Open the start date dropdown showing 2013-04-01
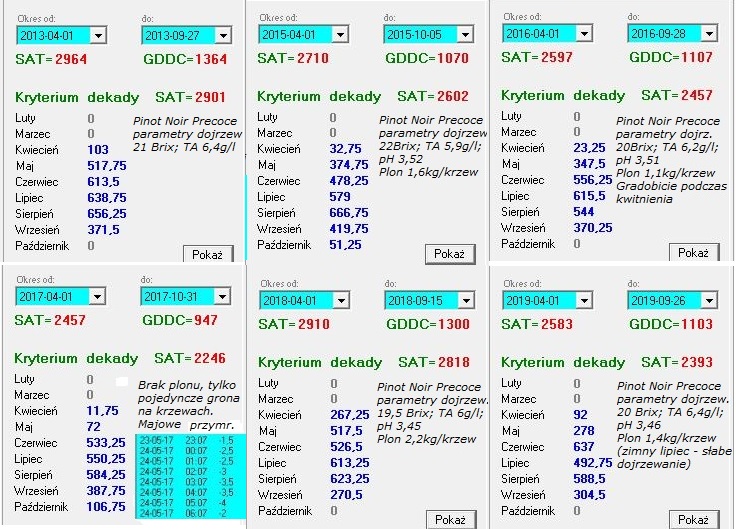 pyautogui.click(x=97, y=35)
